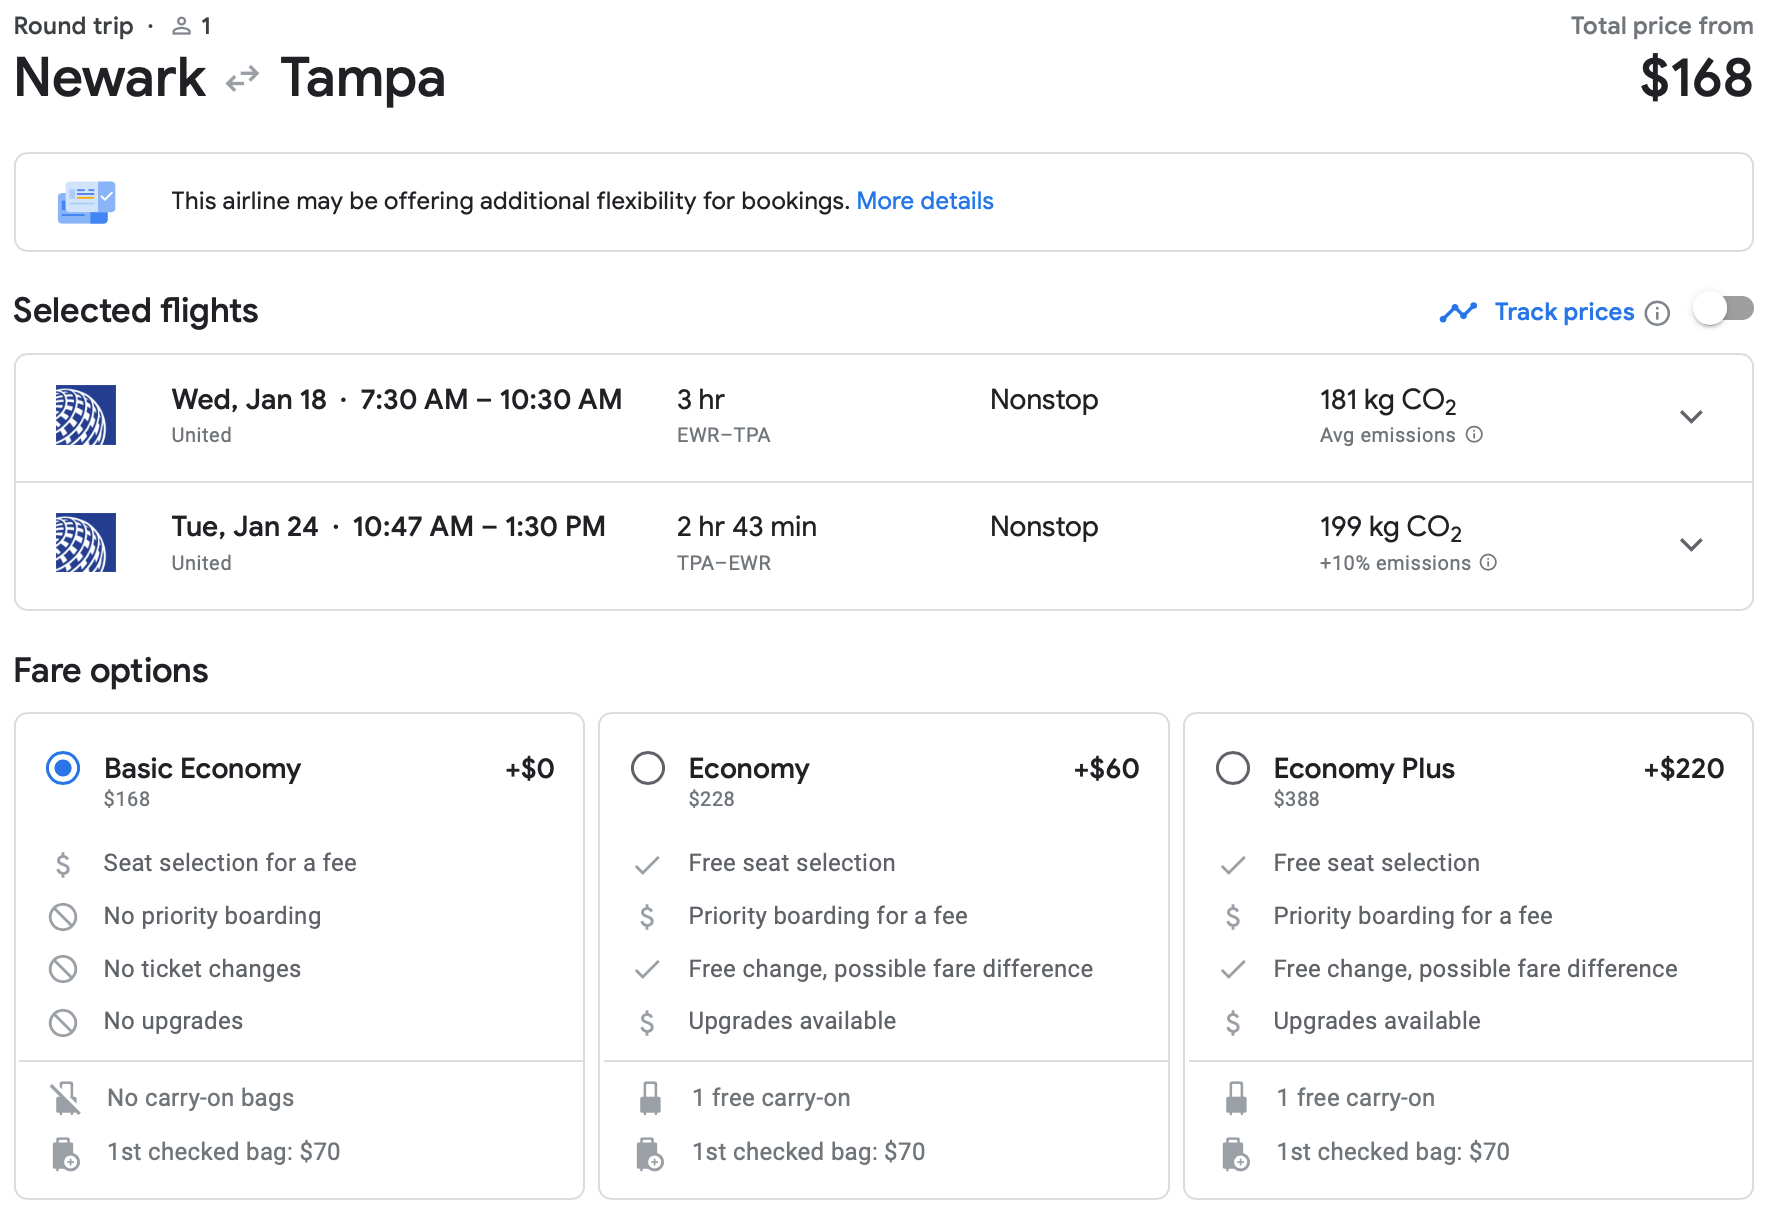Click the passenger count person icon

coord(181,26)
